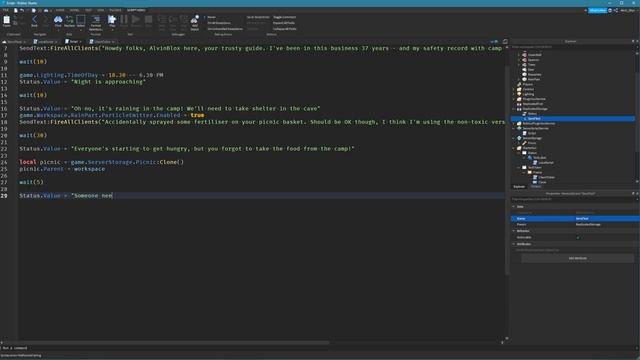Collapse the ServerScriptService tree node
The image size is (640, 360).
coord(514,129)
